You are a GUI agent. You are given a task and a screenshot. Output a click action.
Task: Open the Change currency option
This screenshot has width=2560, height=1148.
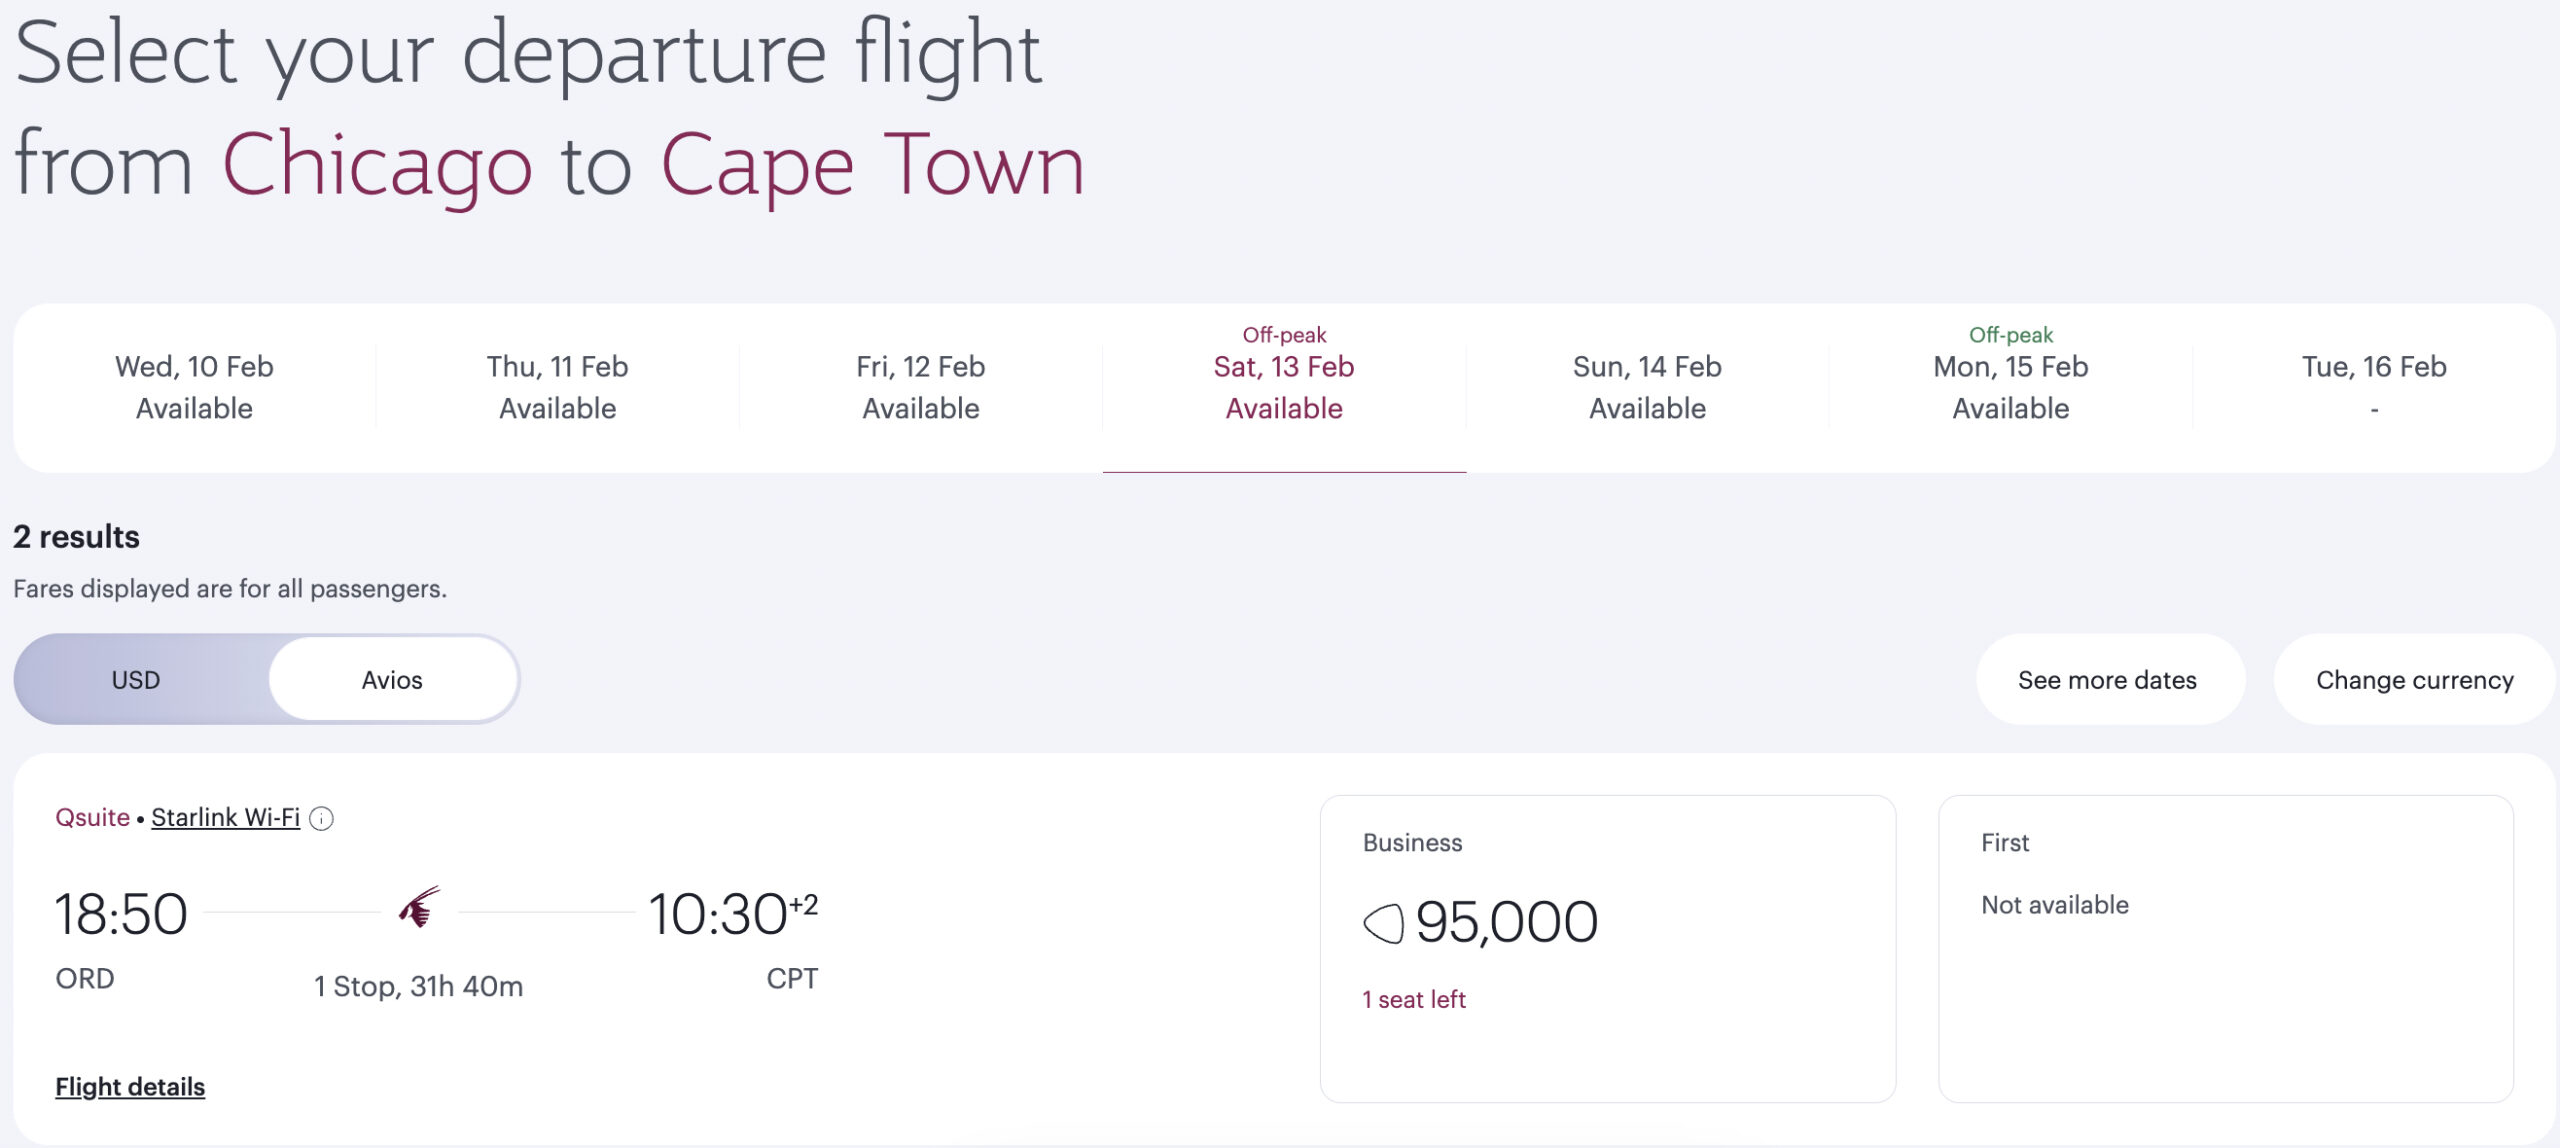coord(2414,679)
